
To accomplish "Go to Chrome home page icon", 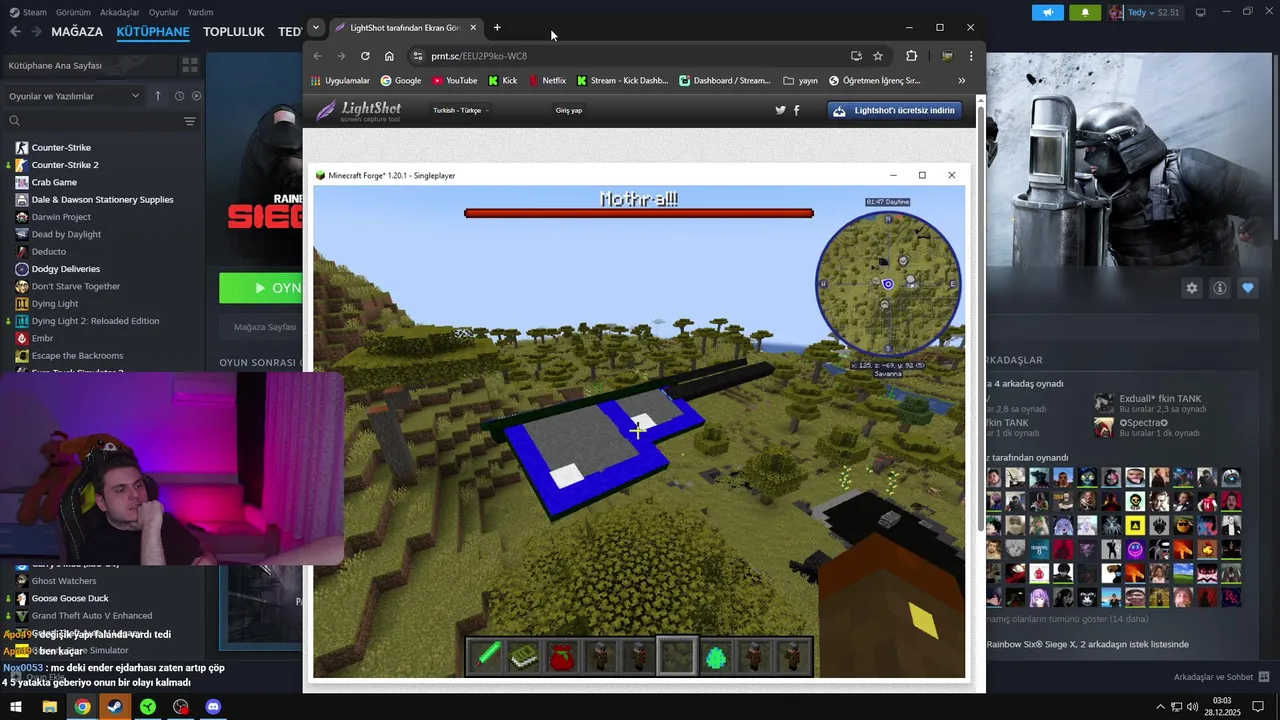I will click(x=389, y=56).
